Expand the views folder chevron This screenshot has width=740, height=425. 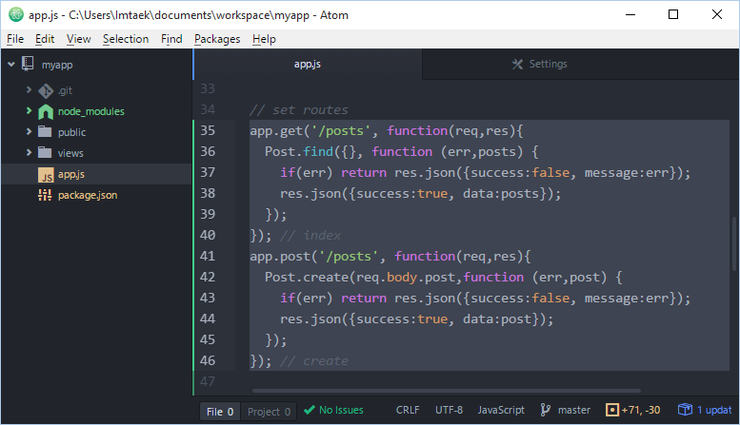29,152
